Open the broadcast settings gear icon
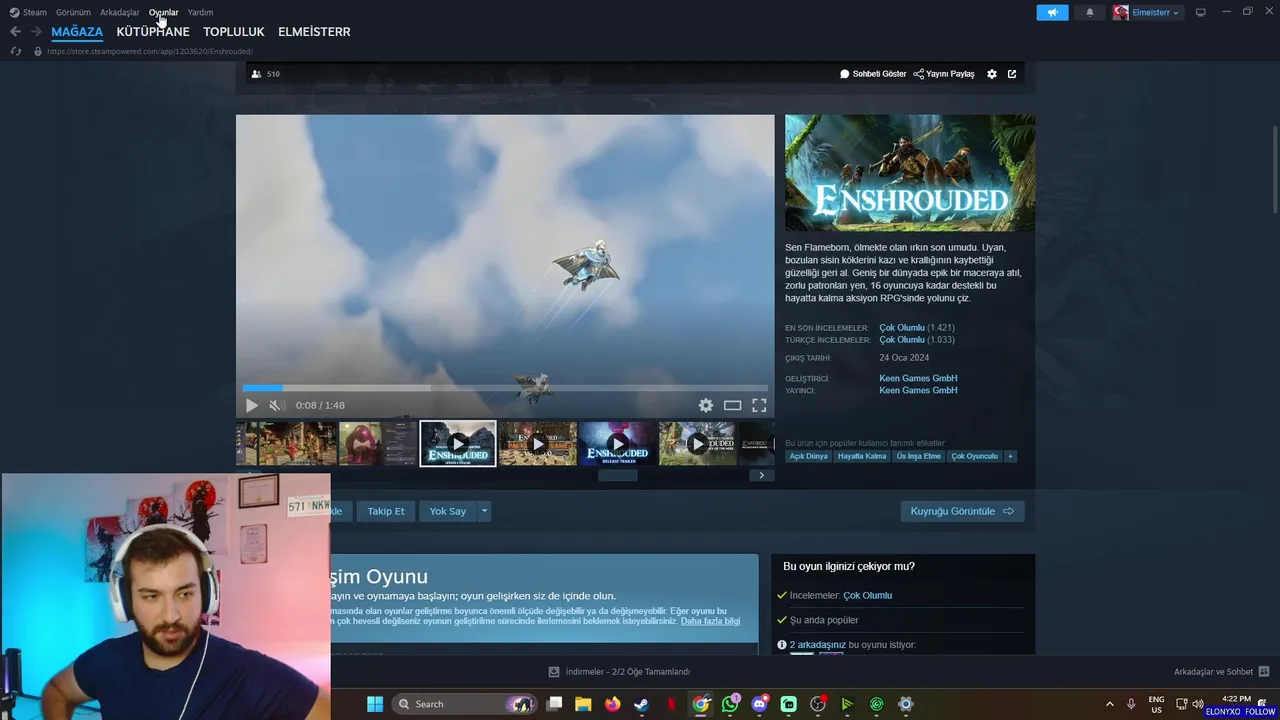This screenshot has width=1280, height=720. click(992, 74)
